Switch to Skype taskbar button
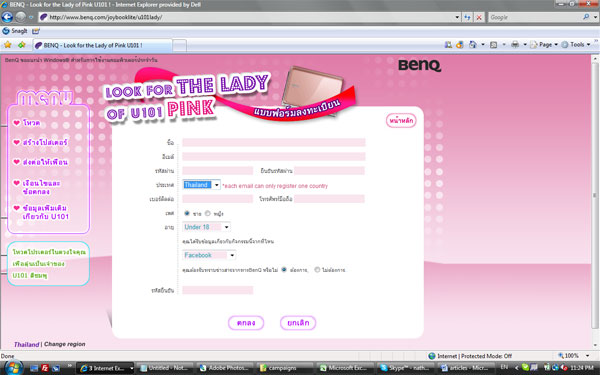The image size is (600, 375). tap(406, 368)
